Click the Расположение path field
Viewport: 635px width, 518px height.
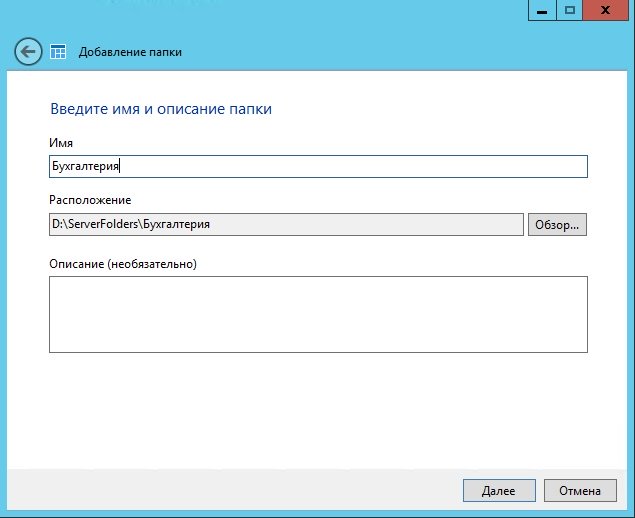tap(286, 224)
